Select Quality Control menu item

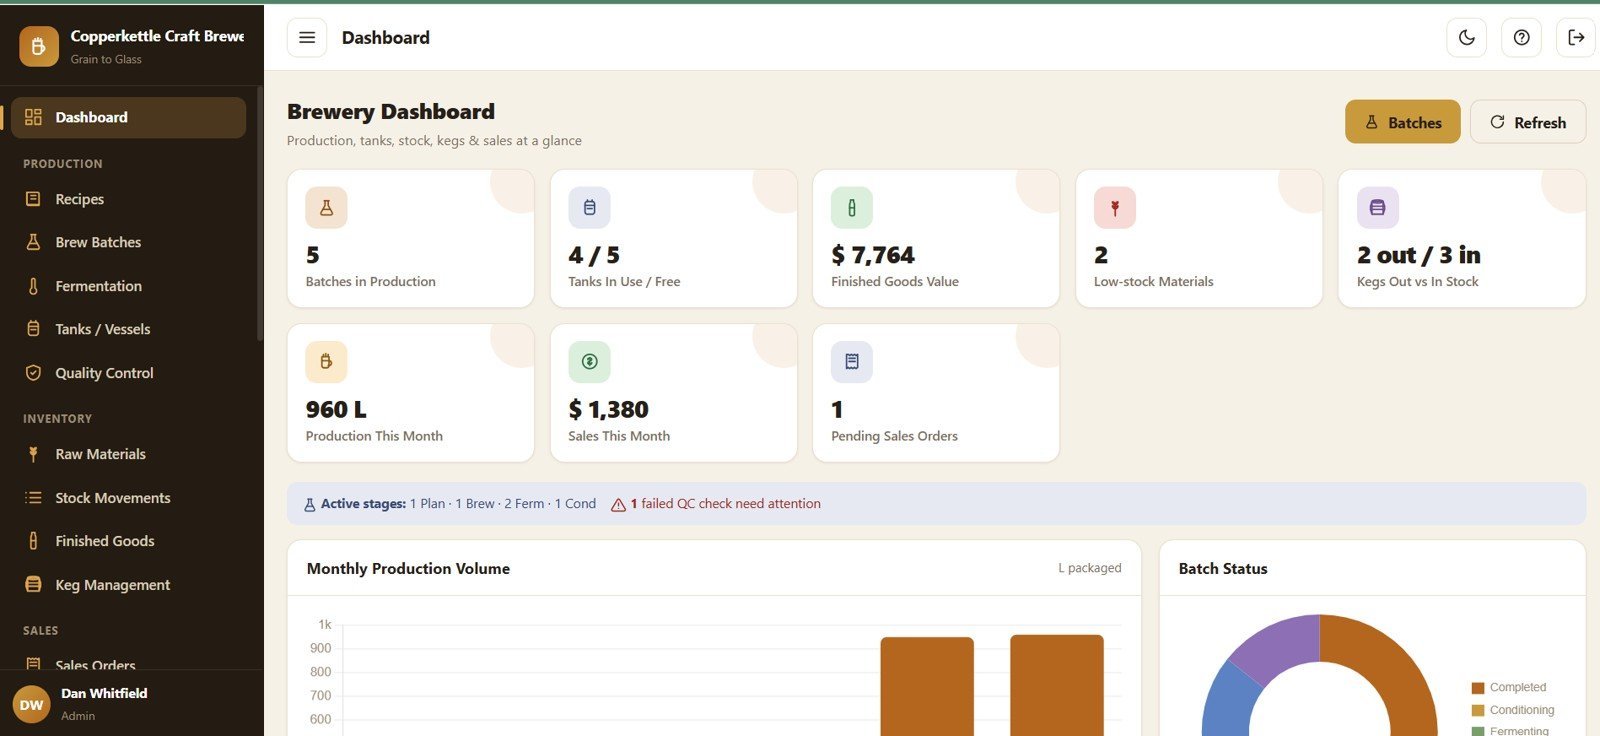[128, 373]
